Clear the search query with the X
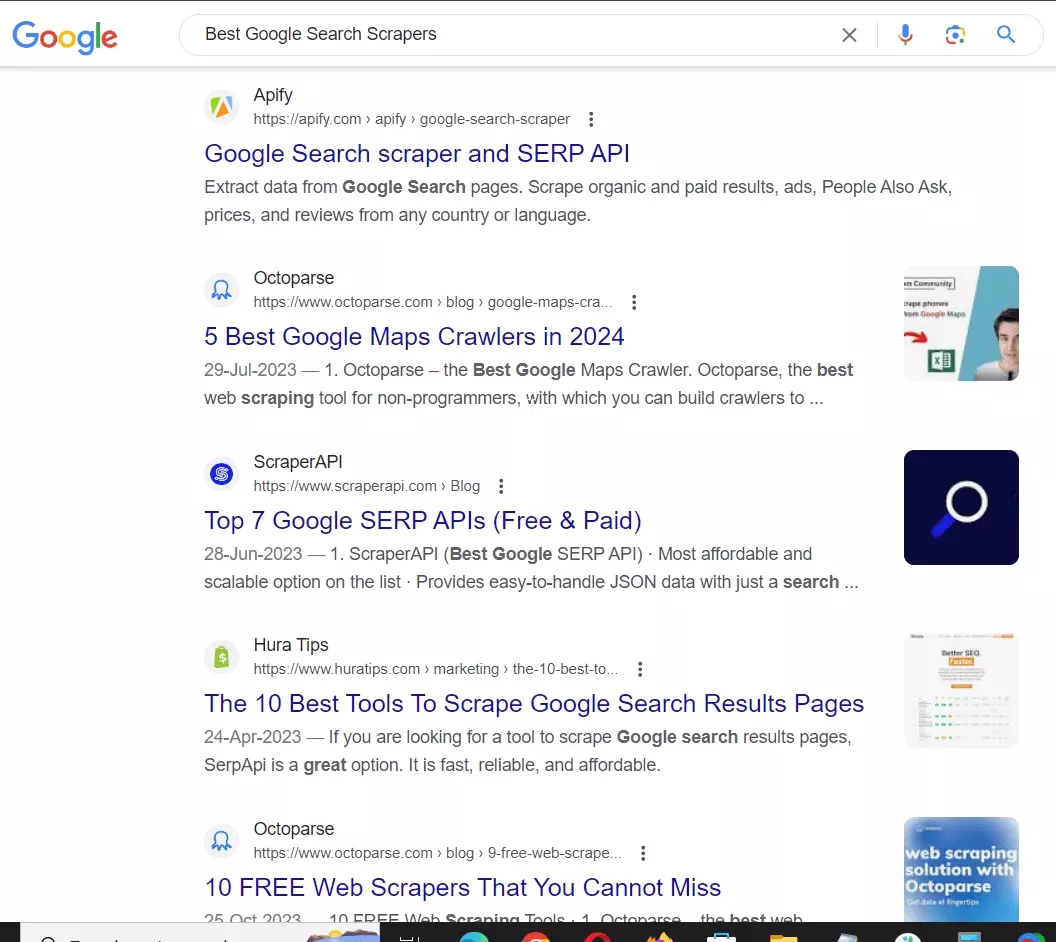 click(849, 34)
